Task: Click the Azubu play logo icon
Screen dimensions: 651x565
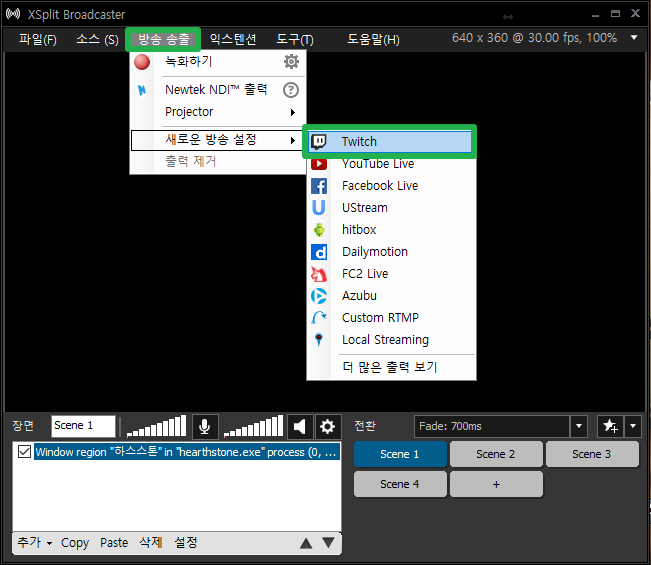Action: 319,296
